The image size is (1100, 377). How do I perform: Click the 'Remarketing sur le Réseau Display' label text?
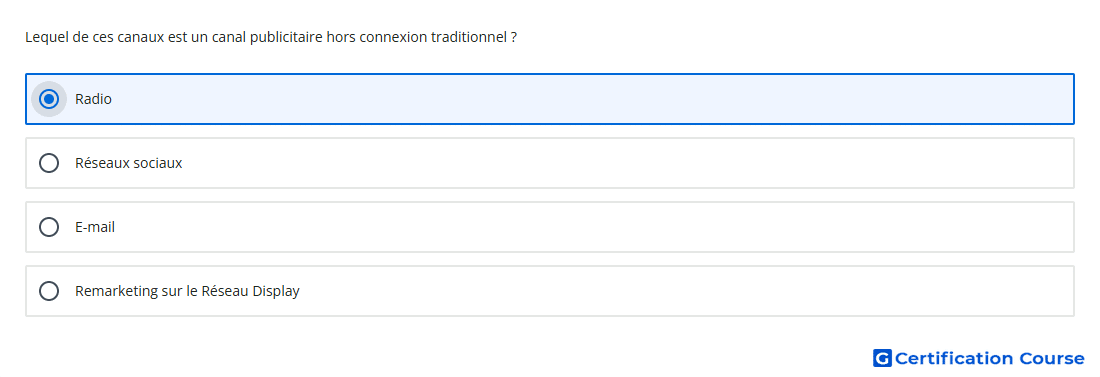[187, 291]
